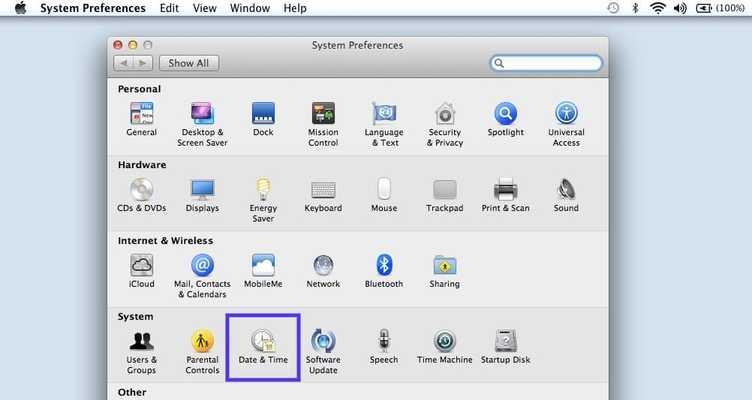Screen dimensions: 752x400
Task: Open the Sound preferences pane
Action: 566,195
